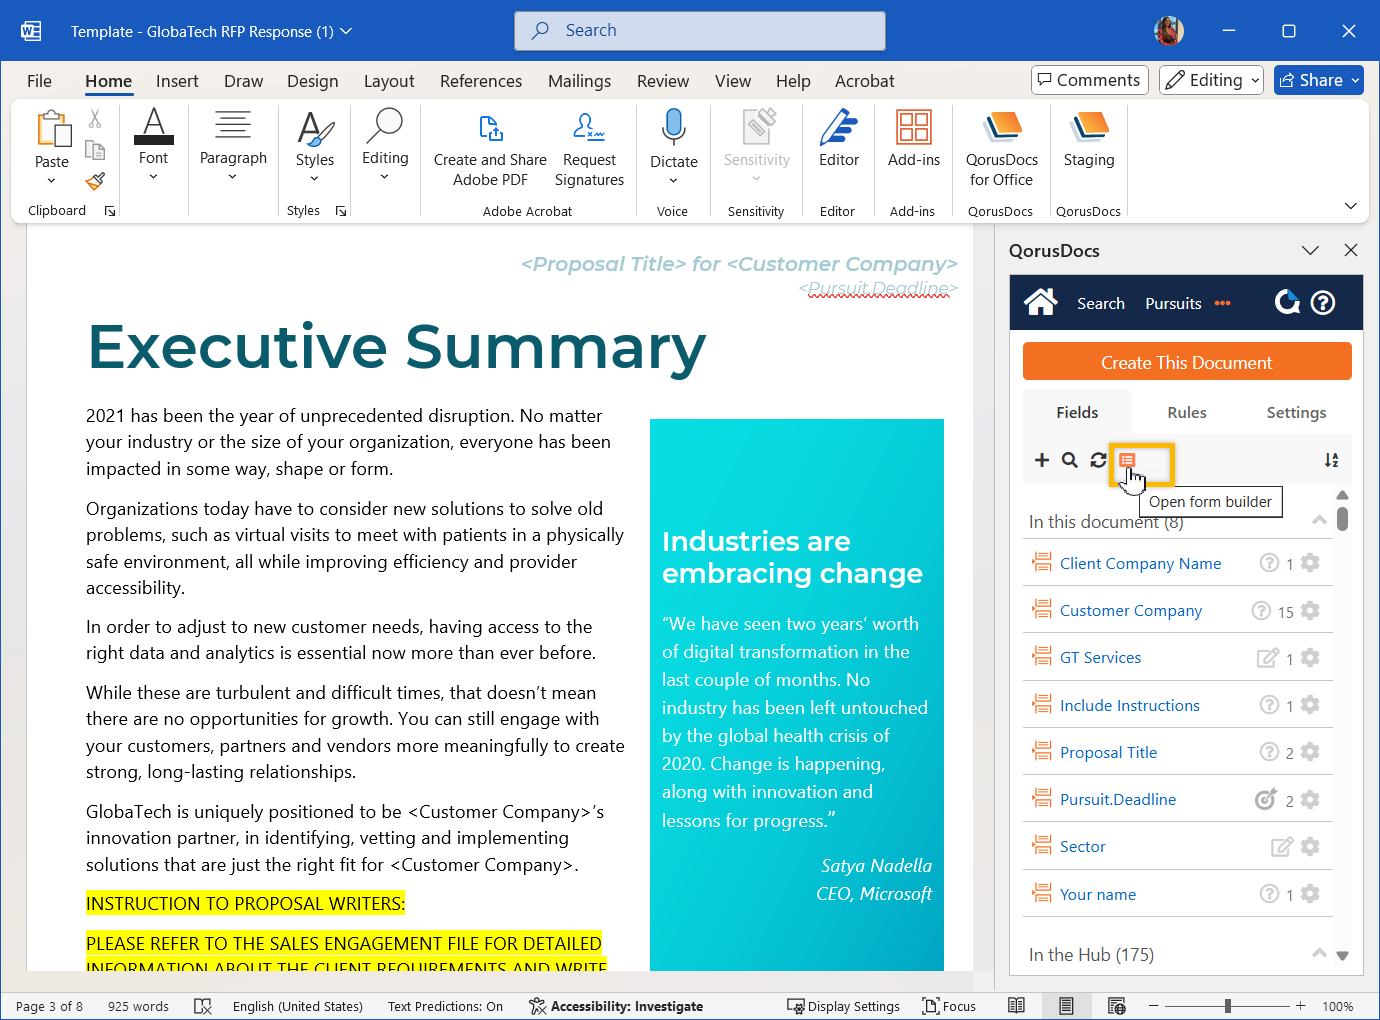
Task: Collapse the In this document section
Action: point(1319,520)
